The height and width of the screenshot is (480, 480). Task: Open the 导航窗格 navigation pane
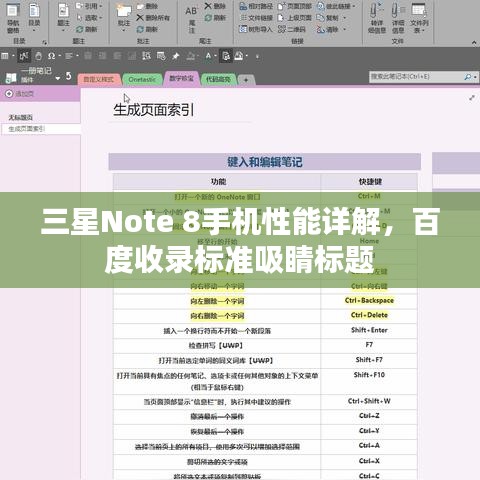(x=13, y=17)
